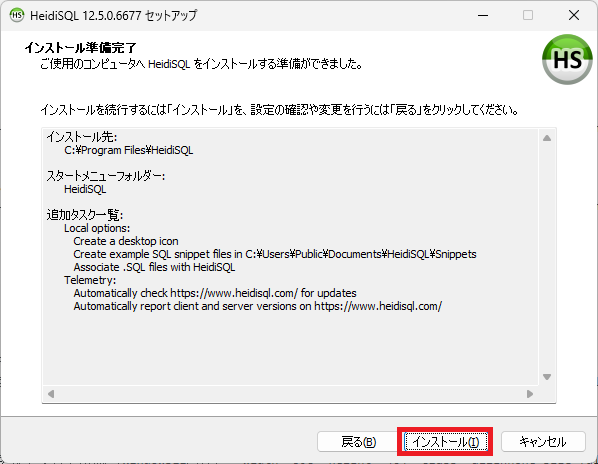This screenshot has height=464, width=598.
Task: Click the 'インストール準備完了' heading
Action: 80,48
